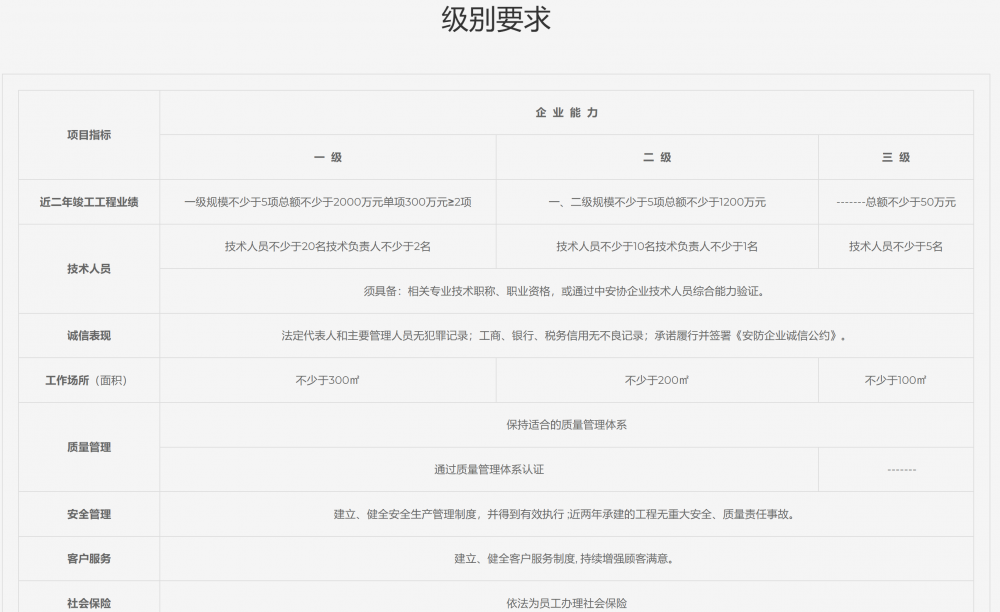
Task: Select the 不少于100㎡ workplace cell
Action: [x=895, y=380]
